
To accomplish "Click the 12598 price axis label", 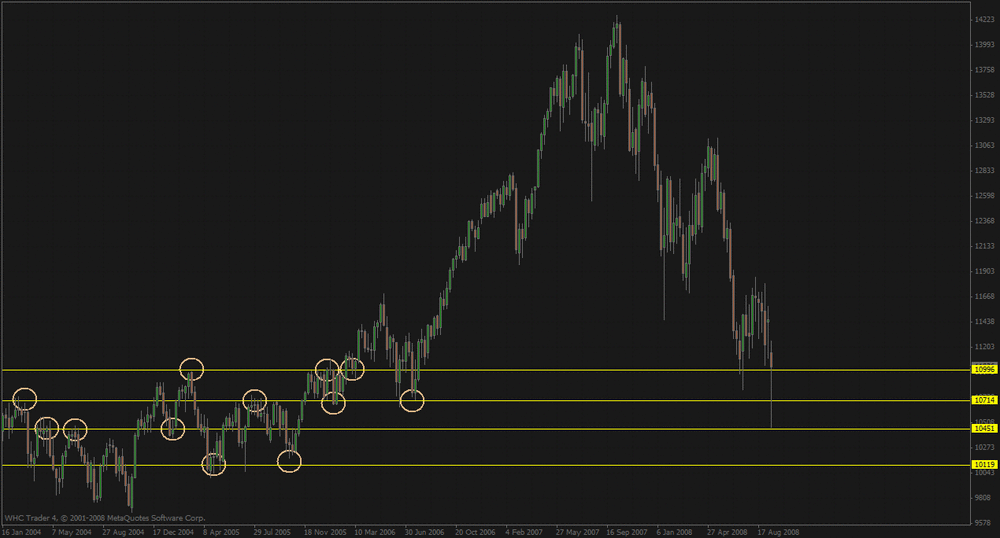I will point(984,196).
